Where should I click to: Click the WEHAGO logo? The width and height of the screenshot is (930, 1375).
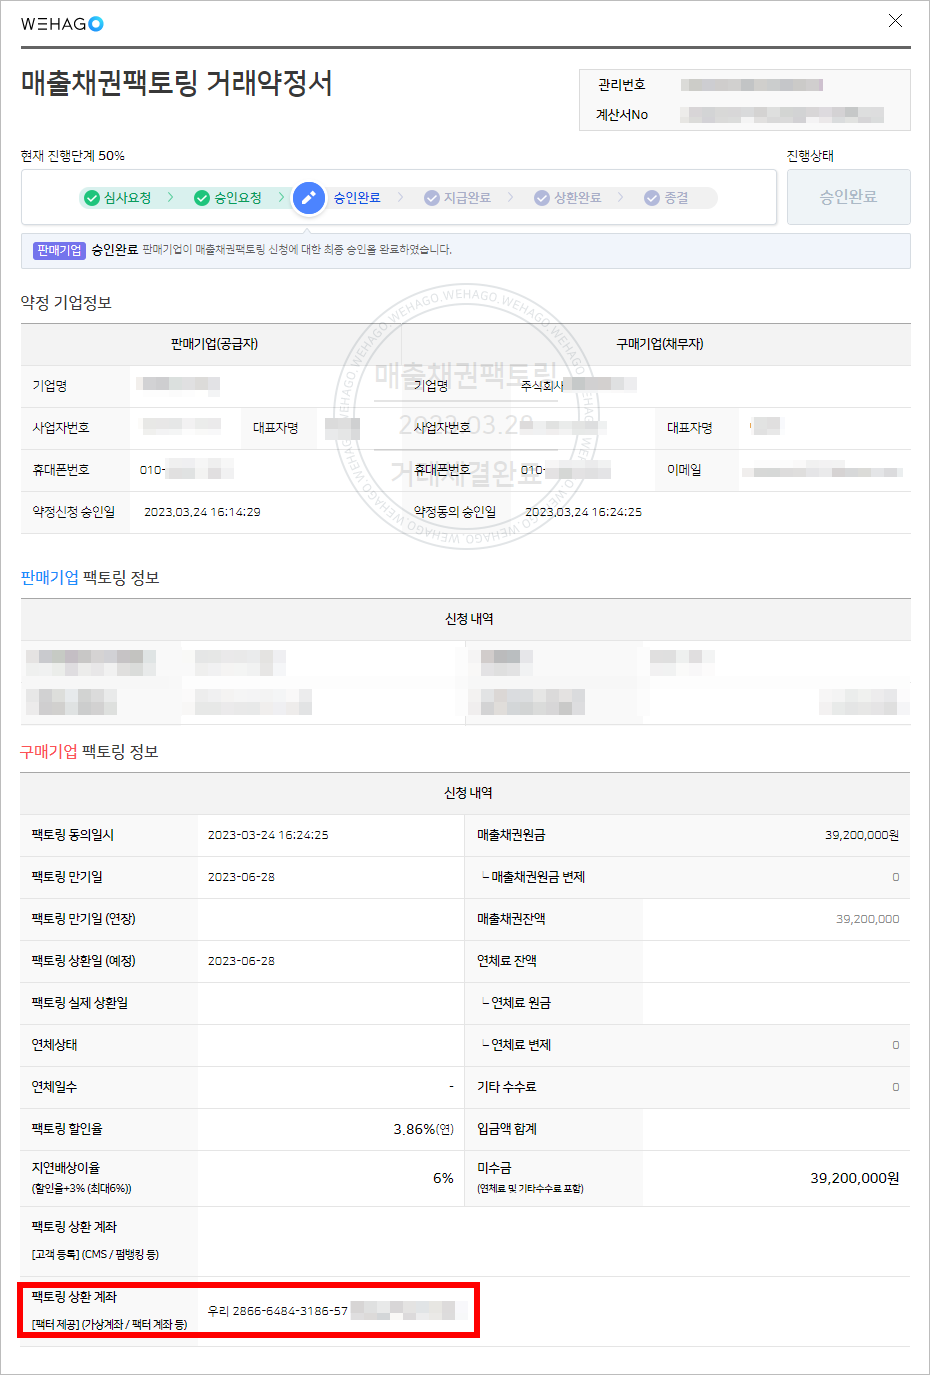tap(62, 24)
